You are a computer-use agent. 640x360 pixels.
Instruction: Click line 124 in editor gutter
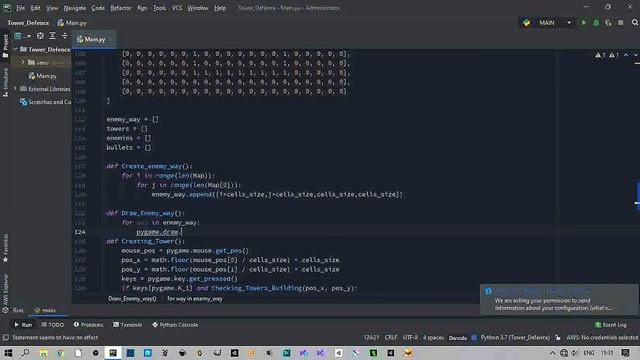(x=80, y=232)
